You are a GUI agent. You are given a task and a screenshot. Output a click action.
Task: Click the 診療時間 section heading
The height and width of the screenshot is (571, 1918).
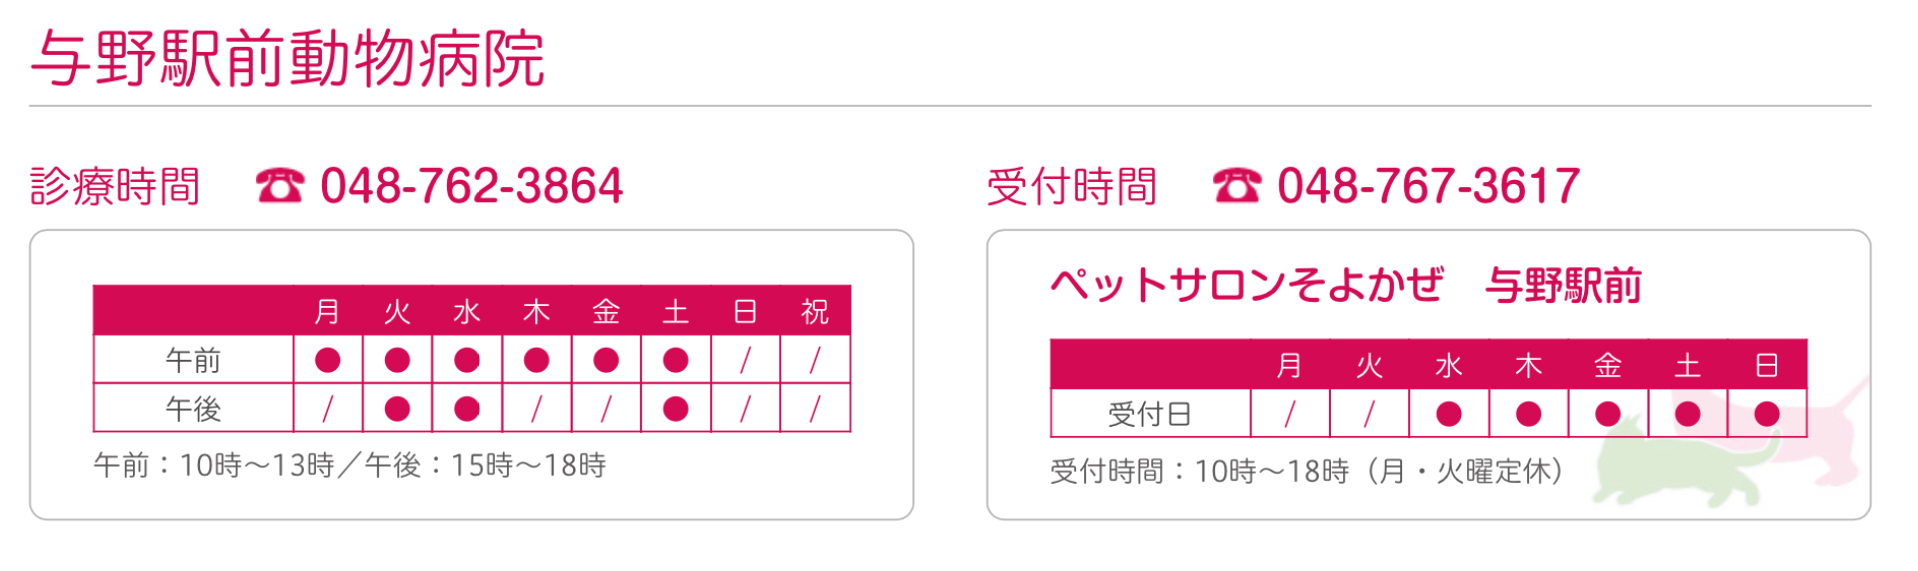115,187
